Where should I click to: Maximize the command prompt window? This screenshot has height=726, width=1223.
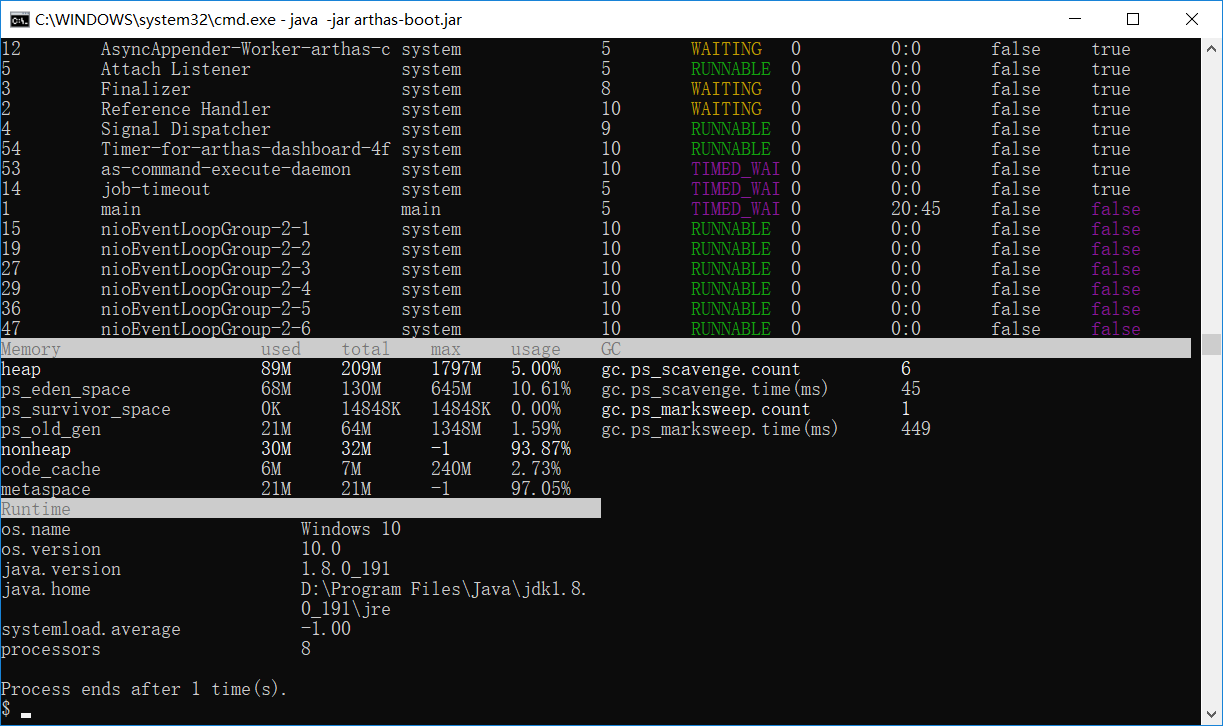tap(1133, 19)
